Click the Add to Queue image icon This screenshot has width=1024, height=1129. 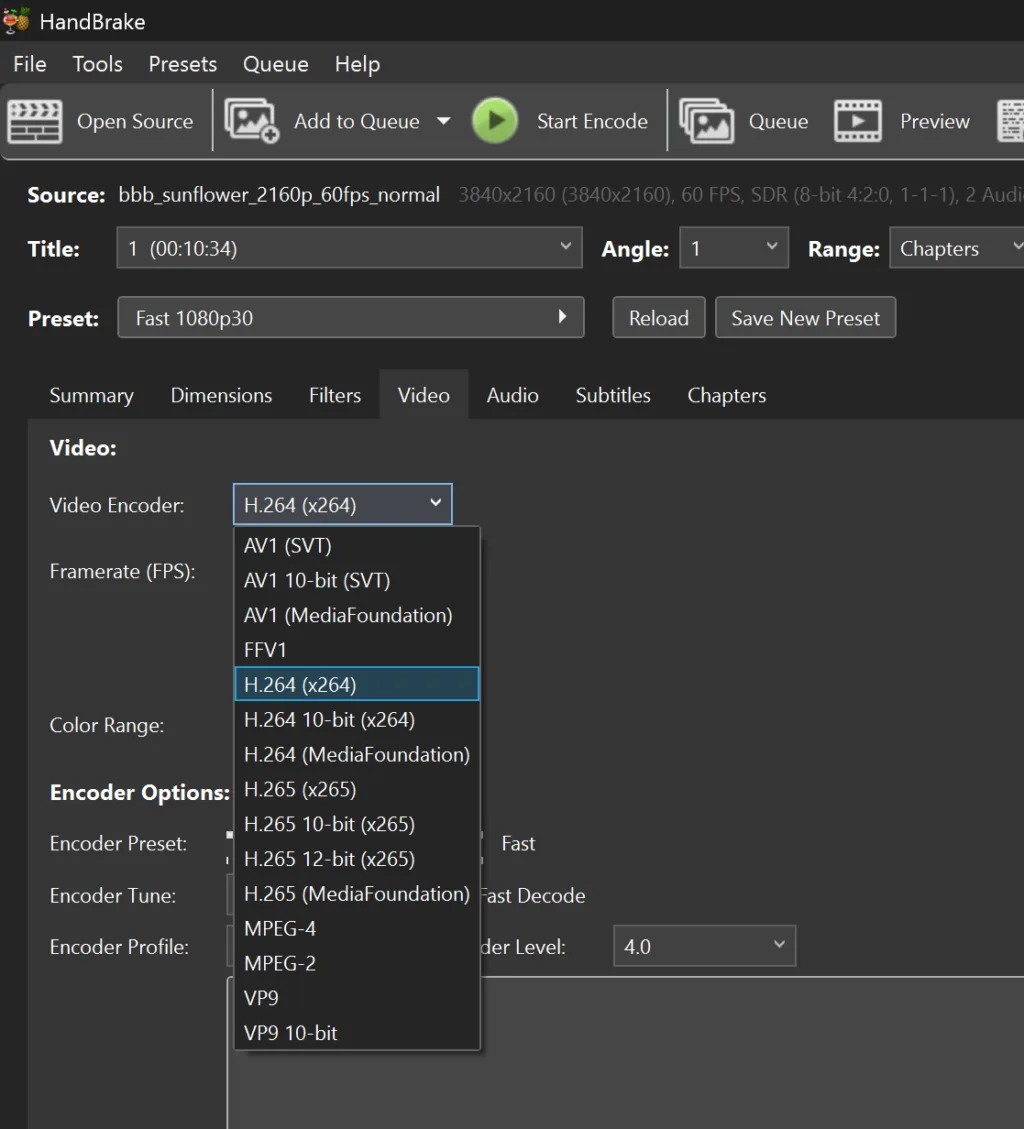point(251,121)
